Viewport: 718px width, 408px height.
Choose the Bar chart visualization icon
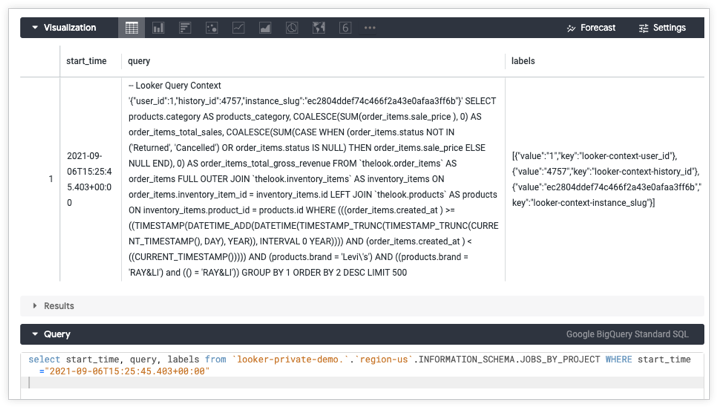(185, 28)
